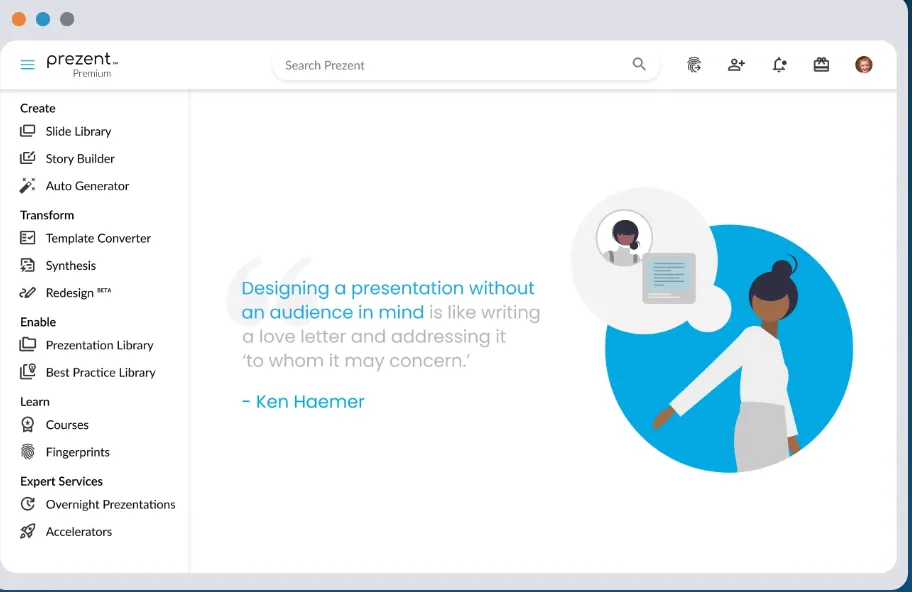The image size is (912, 592).
Task: Click the Synthesis icon
Action: 27,265
